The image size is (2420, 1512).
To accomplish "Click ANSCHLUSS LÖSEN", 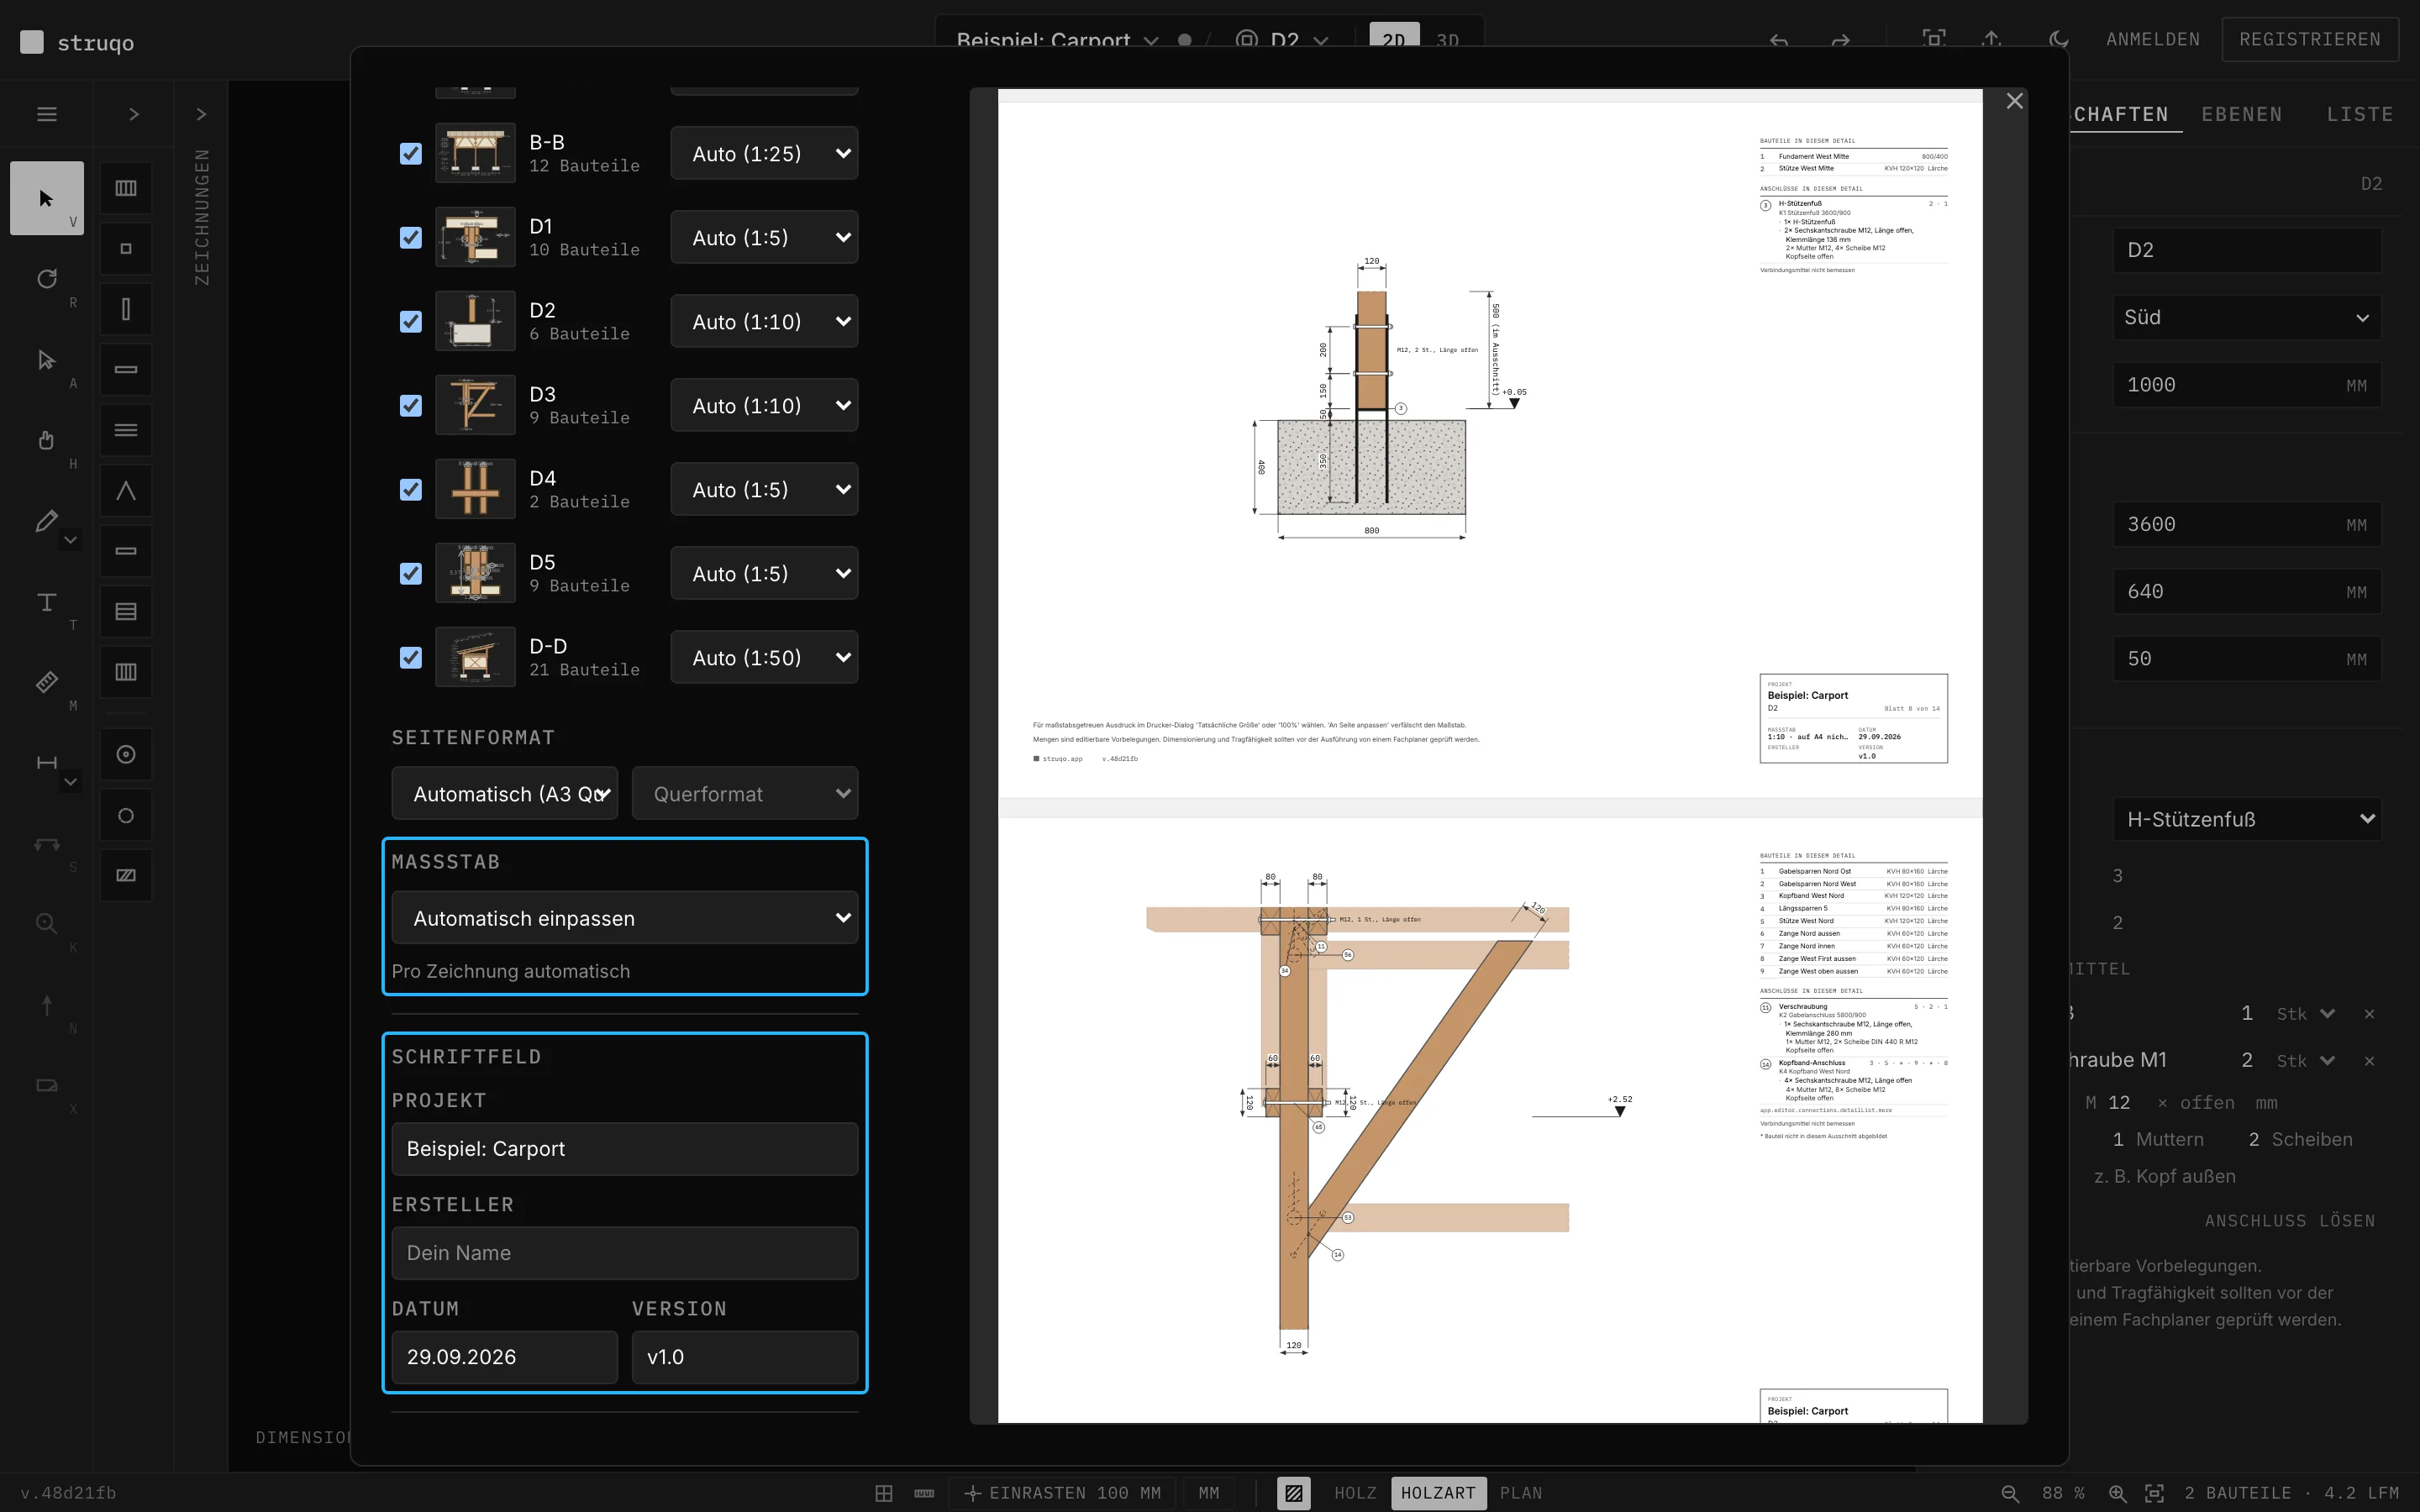I will click(2290, 1221).
